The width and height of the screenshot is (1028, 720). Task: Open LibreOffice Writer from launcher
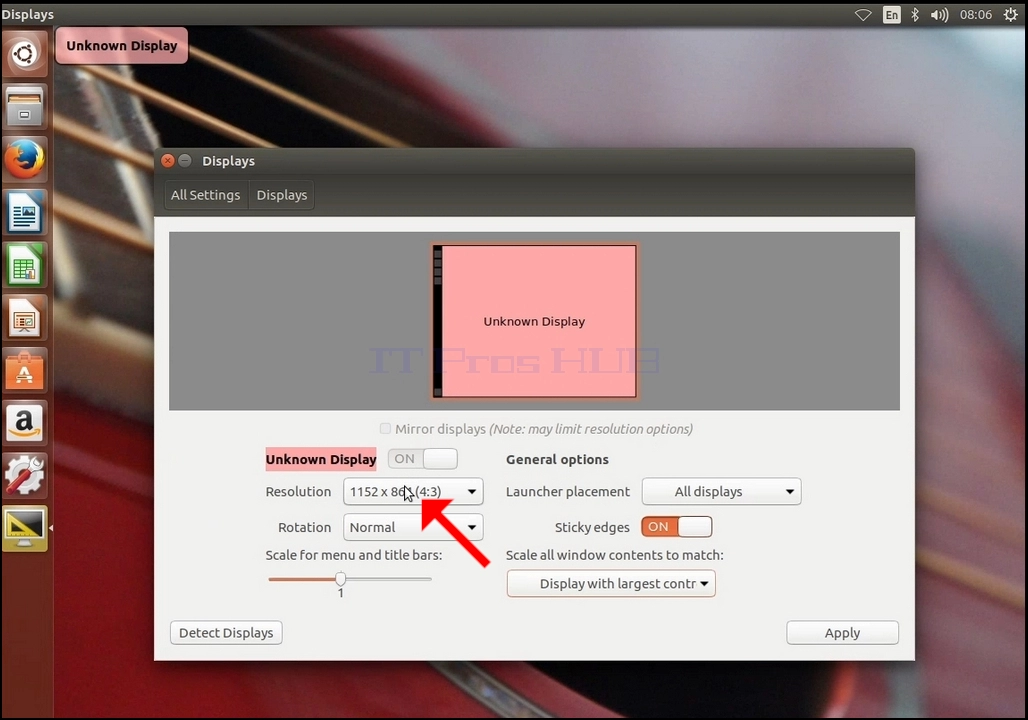click(x=24, y=212)
